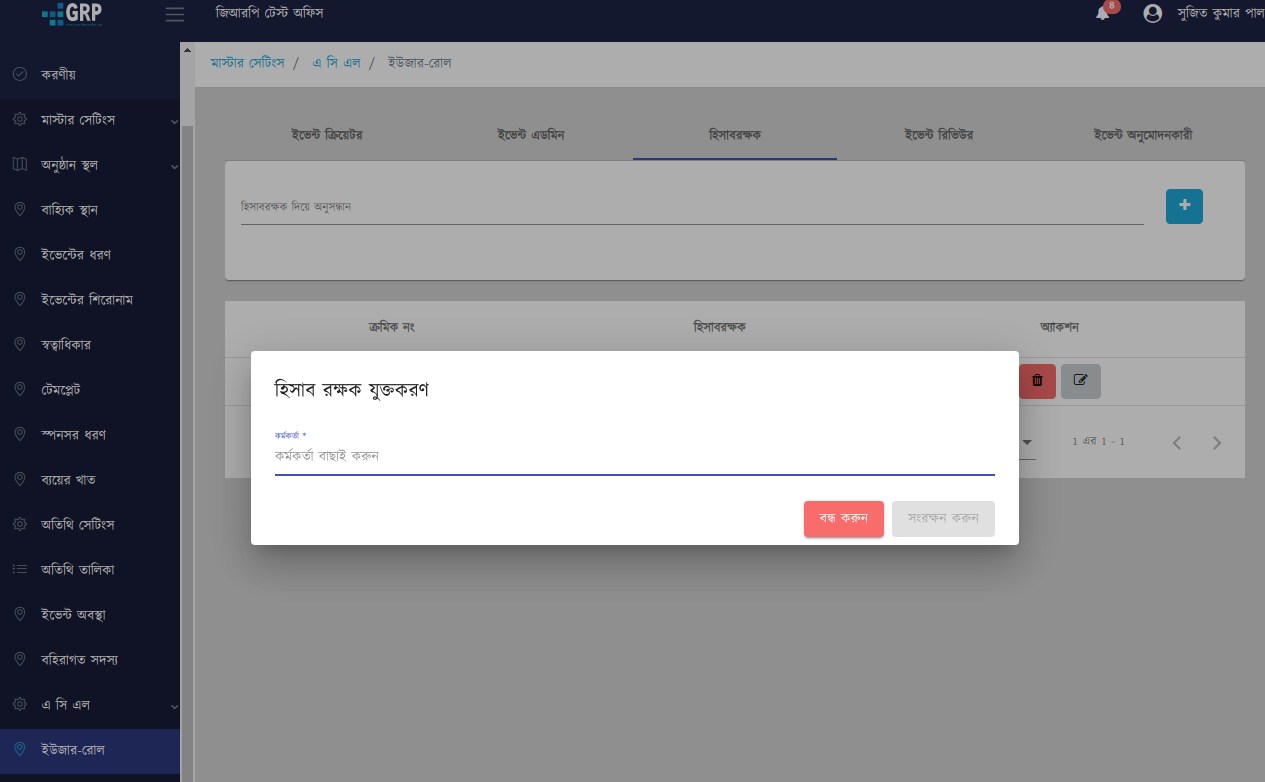Open the rows-per-page dropdown arrow
Viewport: 1265px width, 782px height.
[1026, 442]
